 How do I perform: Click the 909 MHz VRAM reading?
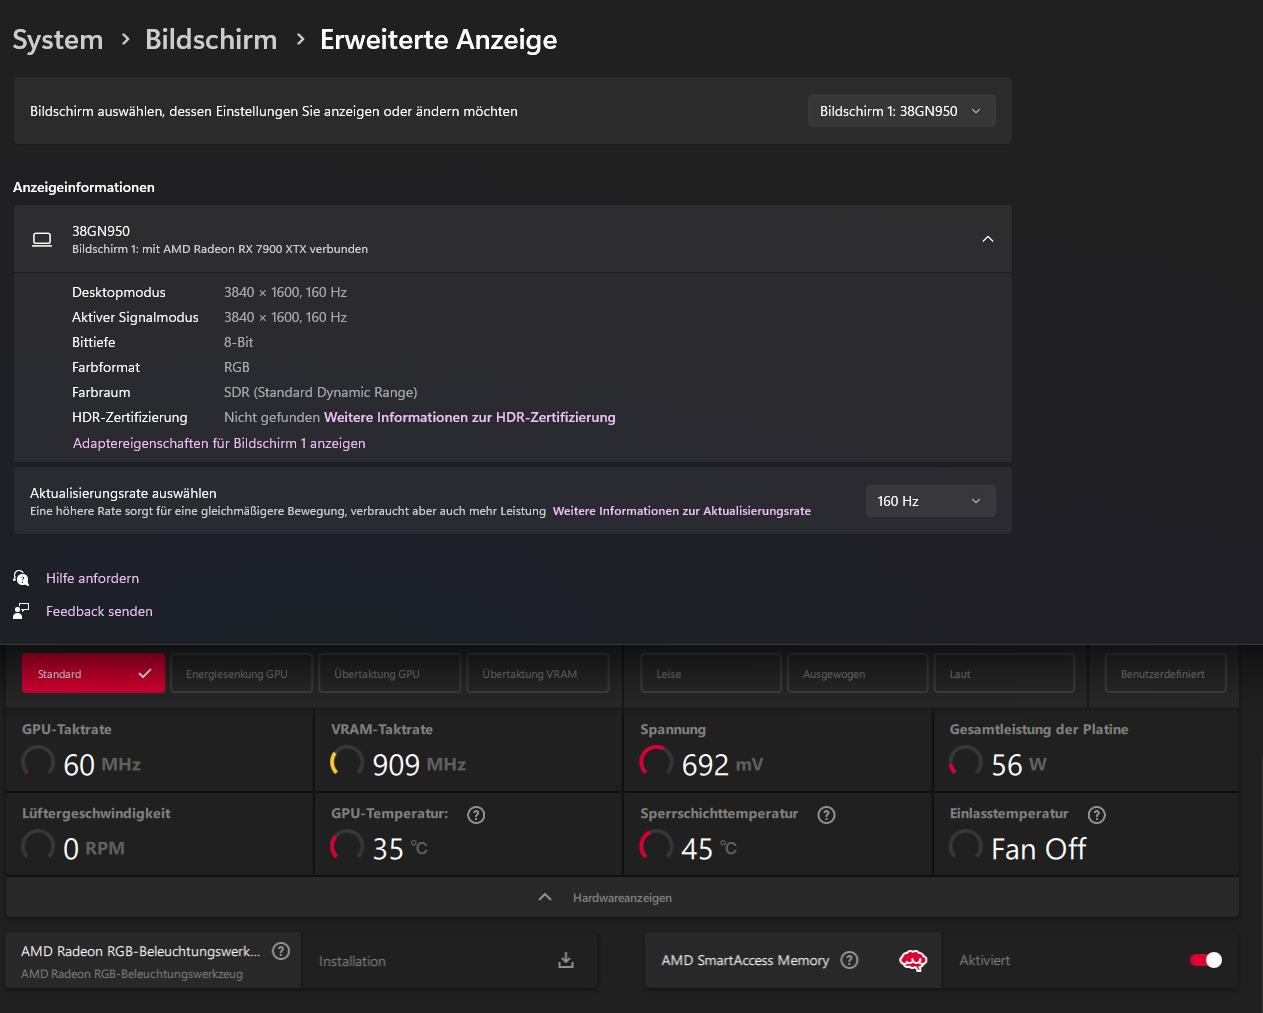click(419, 765)
